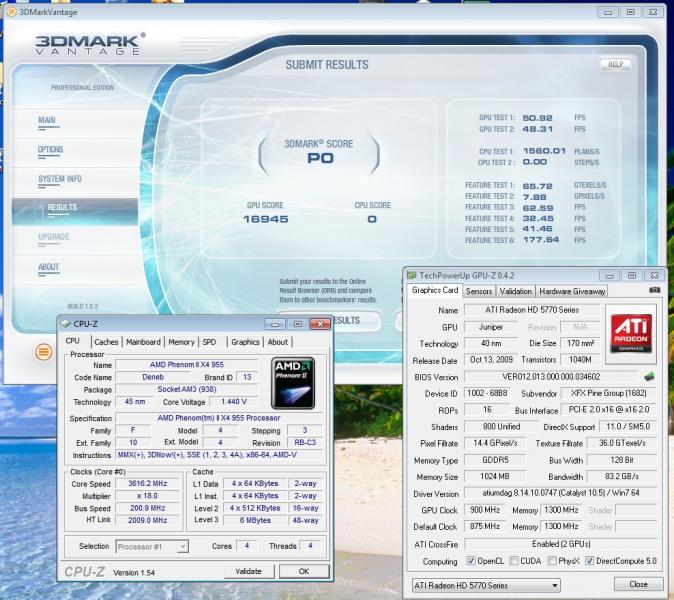Open the ATI Radeon HD 5770 Series dropdown
Image resolution: width=674 pixels, height=600 pixels.
[x=486, y=585]
